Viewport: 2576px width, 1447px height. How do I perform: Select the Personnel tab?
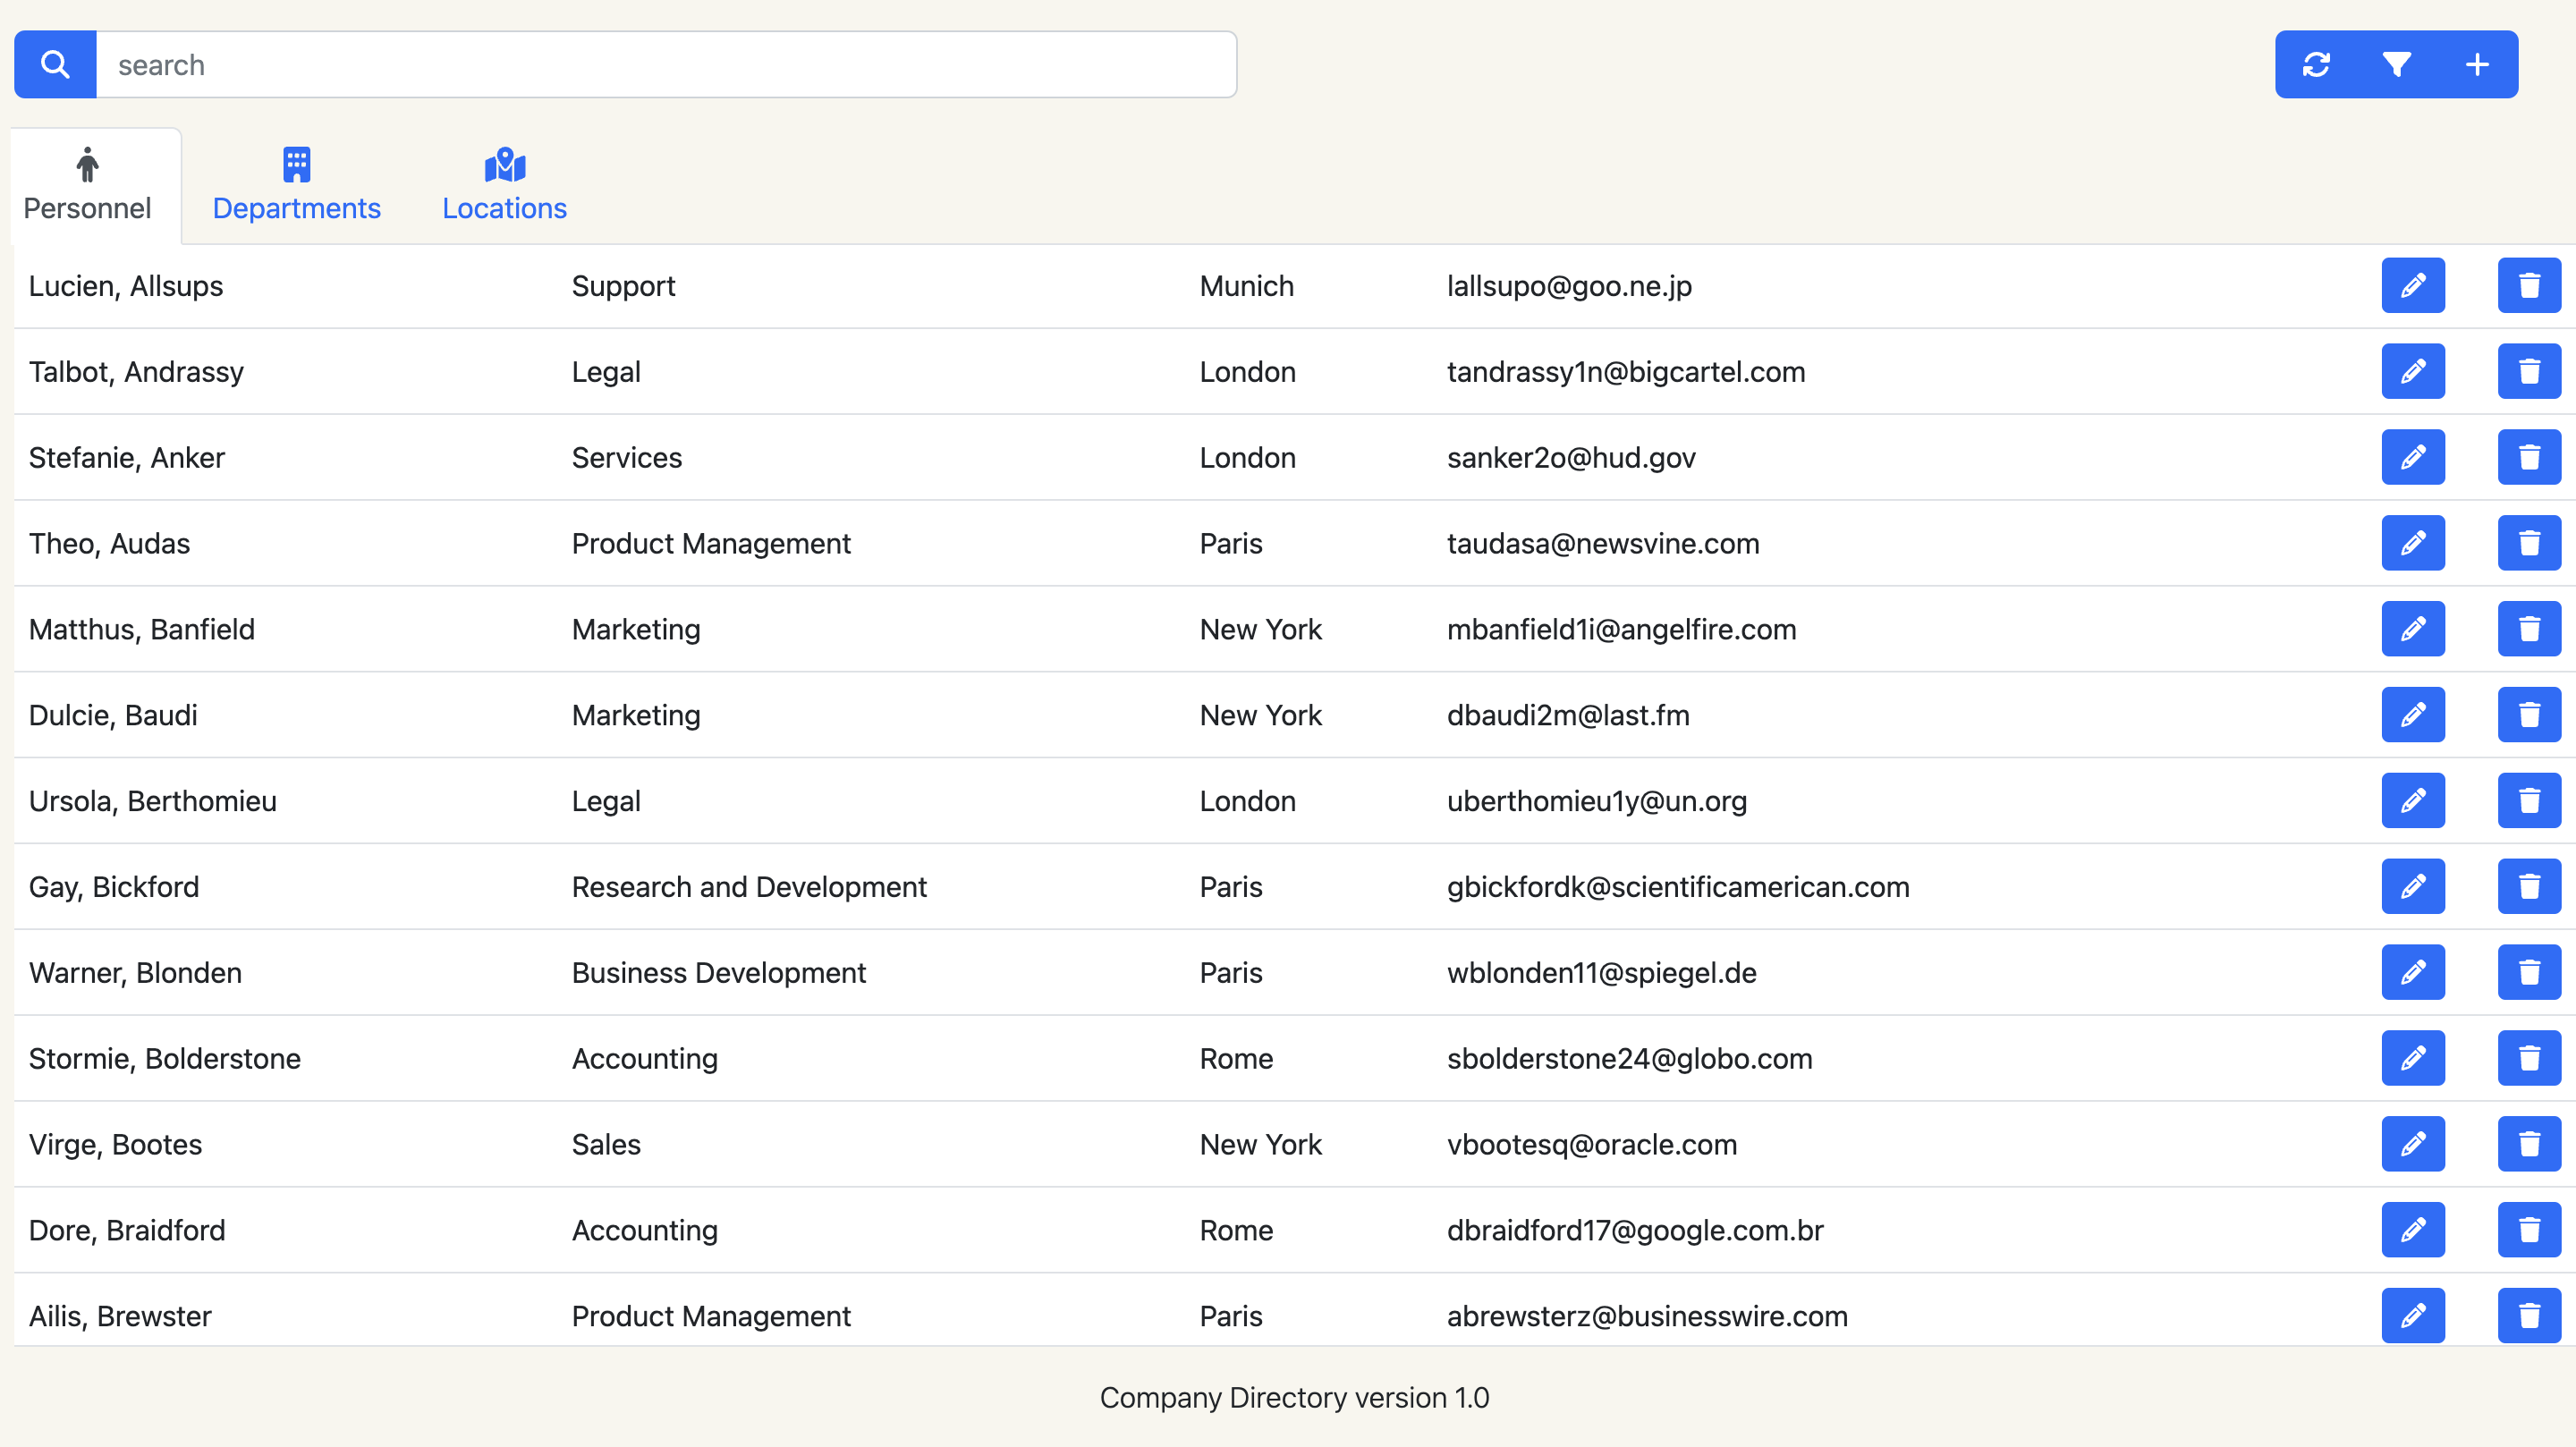[87, 186]
